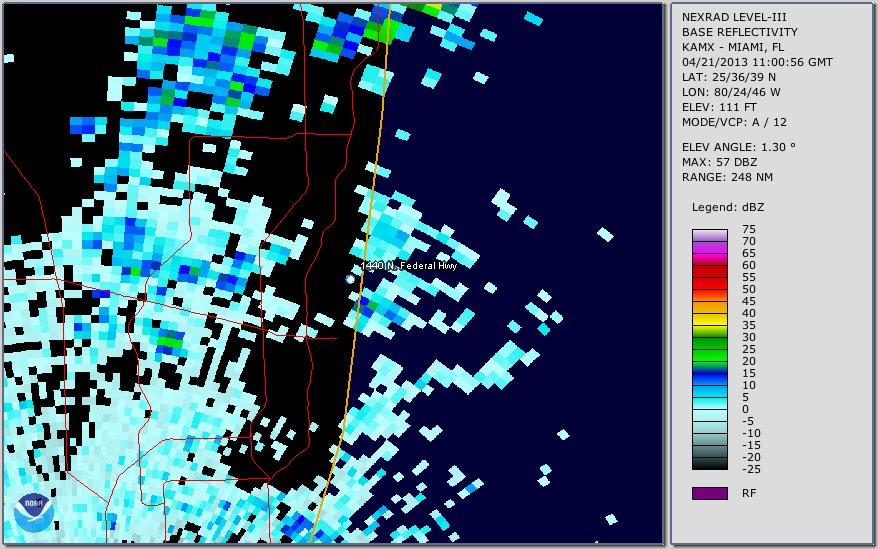Click the Legend: dBZ heading
The height and width of the screenshot is (549, 878).
[x=728, y=207]
